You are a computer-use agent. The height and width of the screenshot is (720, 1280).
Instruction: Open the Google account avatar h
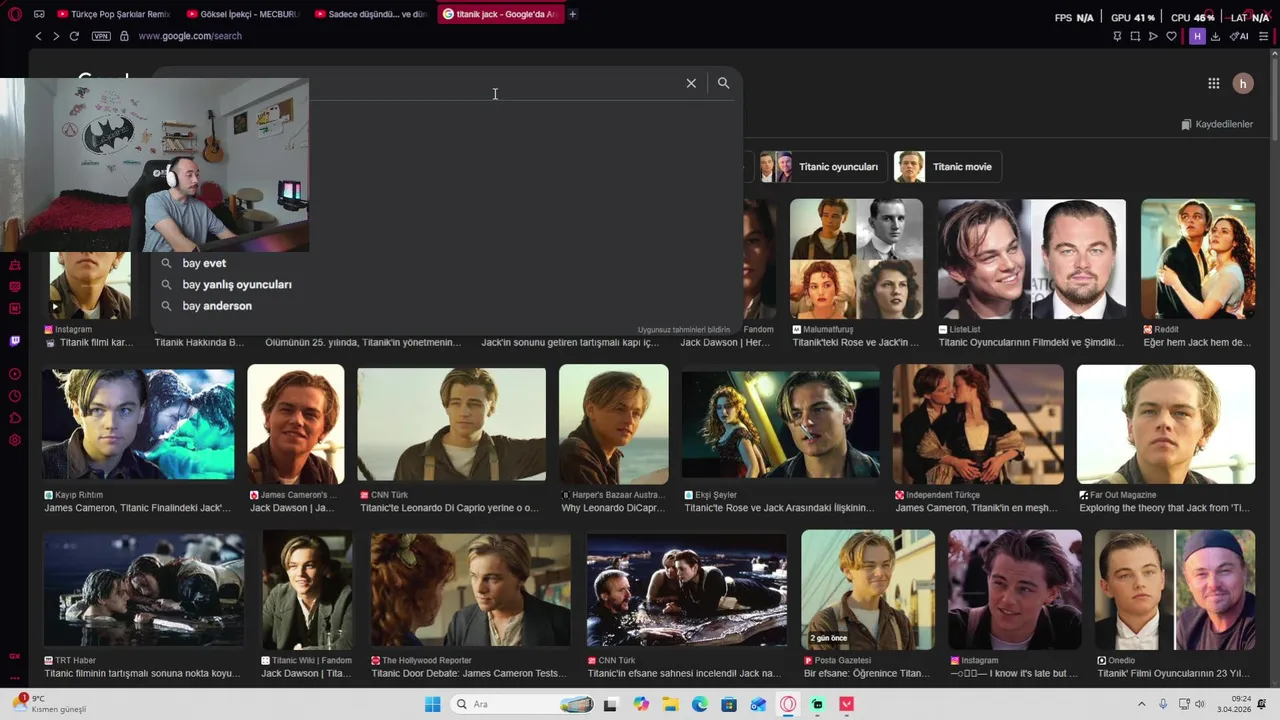coord(1243,84)
